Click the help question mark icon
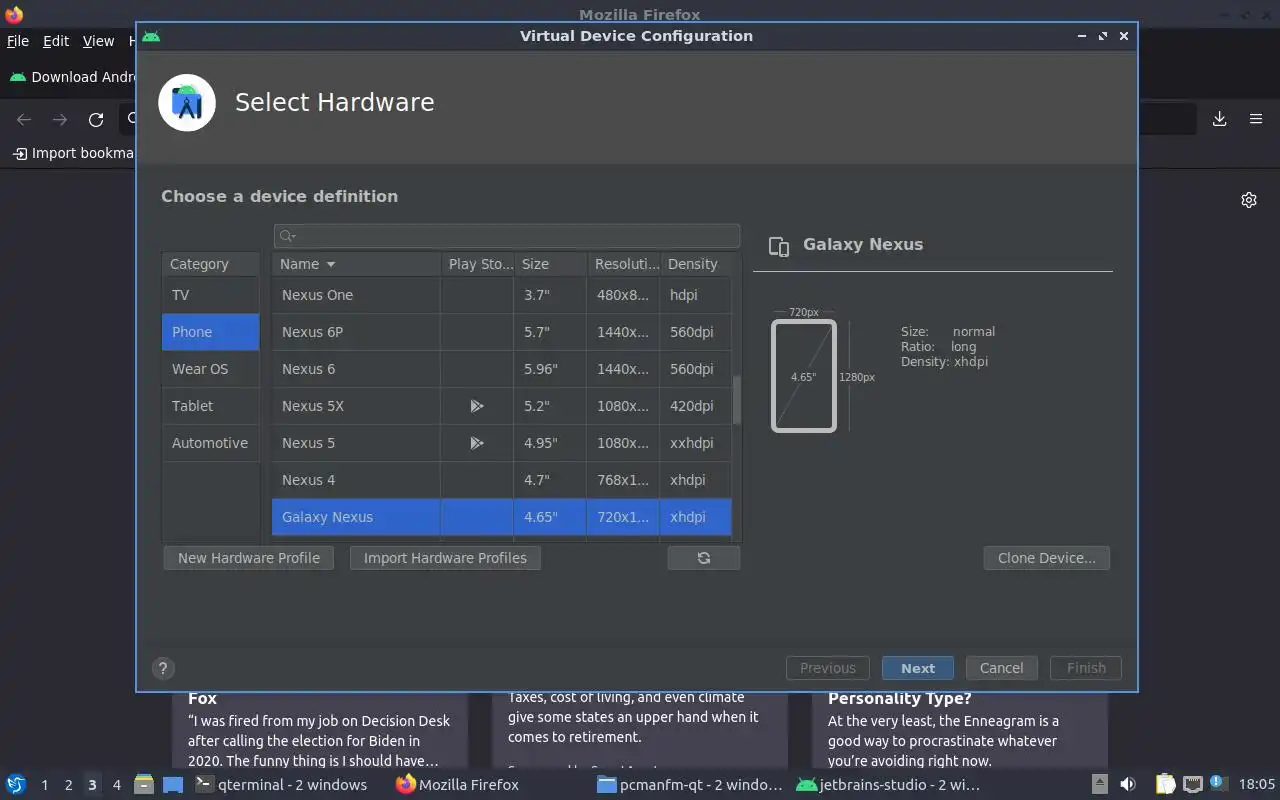Screen dimensions: 1280x800 163,669
